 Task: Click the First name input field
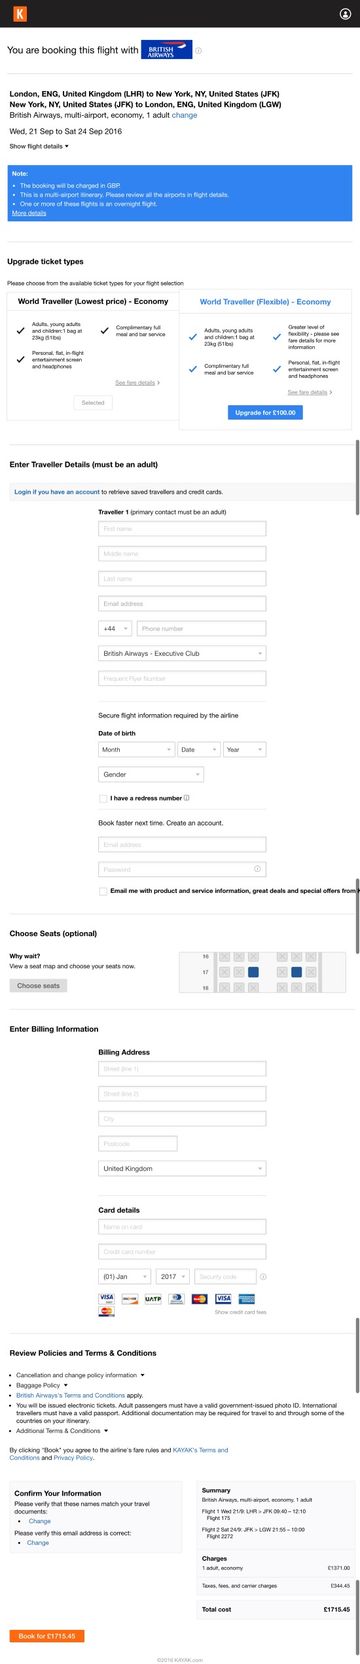(x=182, y=528)
